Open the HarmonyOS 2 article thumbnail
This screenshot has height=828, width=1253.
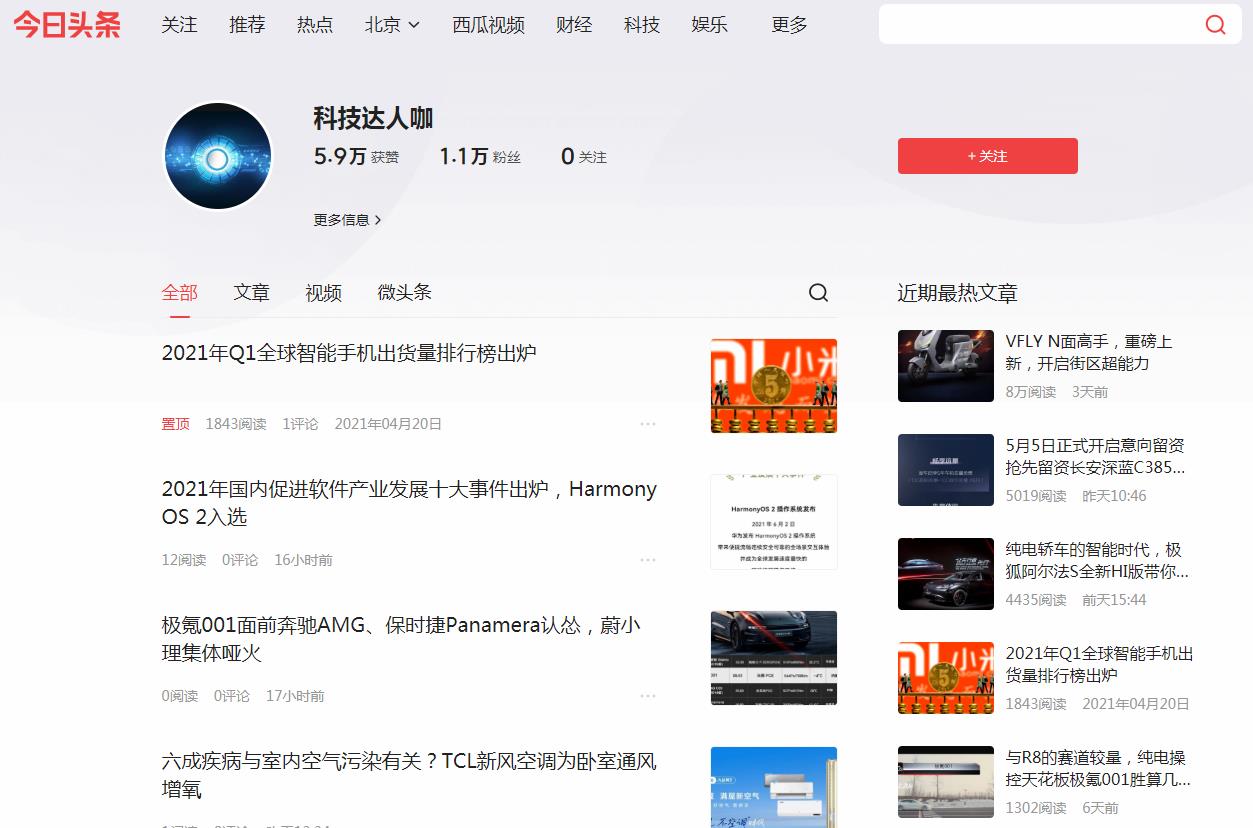774,521
